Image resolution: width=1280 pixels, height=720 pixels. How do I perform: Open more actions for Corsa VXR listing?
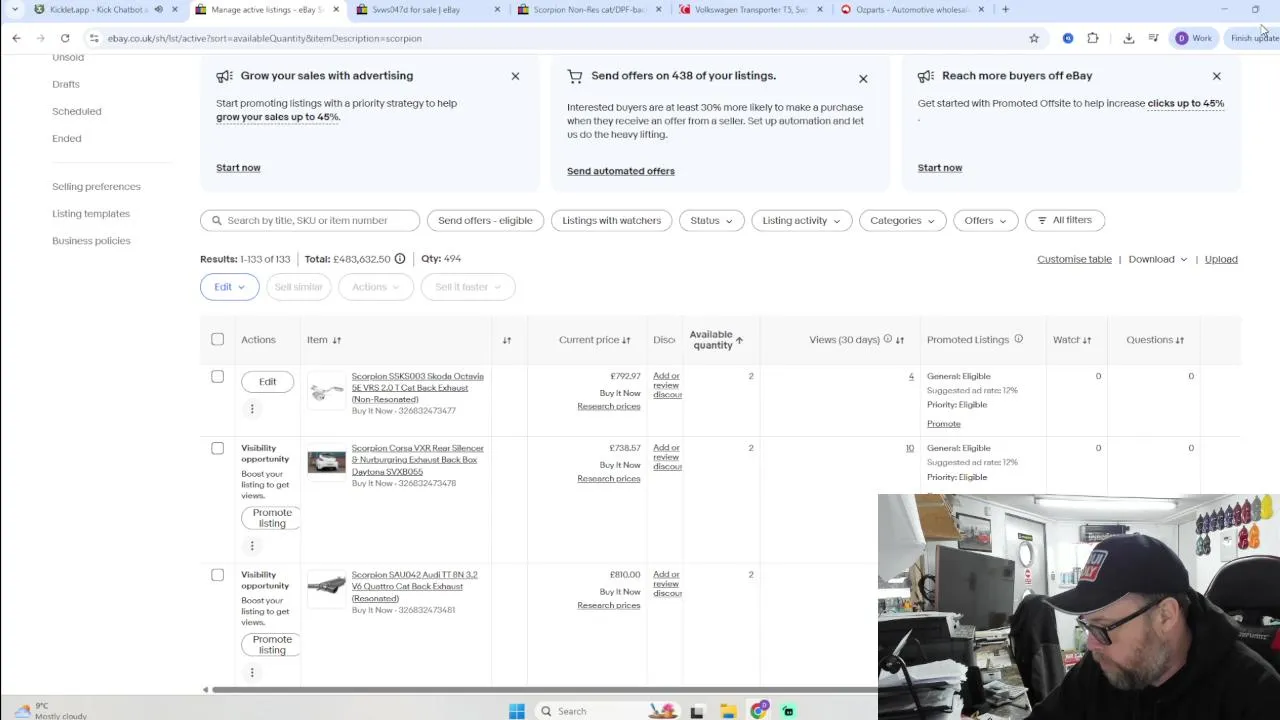click(x=252, y=546)
